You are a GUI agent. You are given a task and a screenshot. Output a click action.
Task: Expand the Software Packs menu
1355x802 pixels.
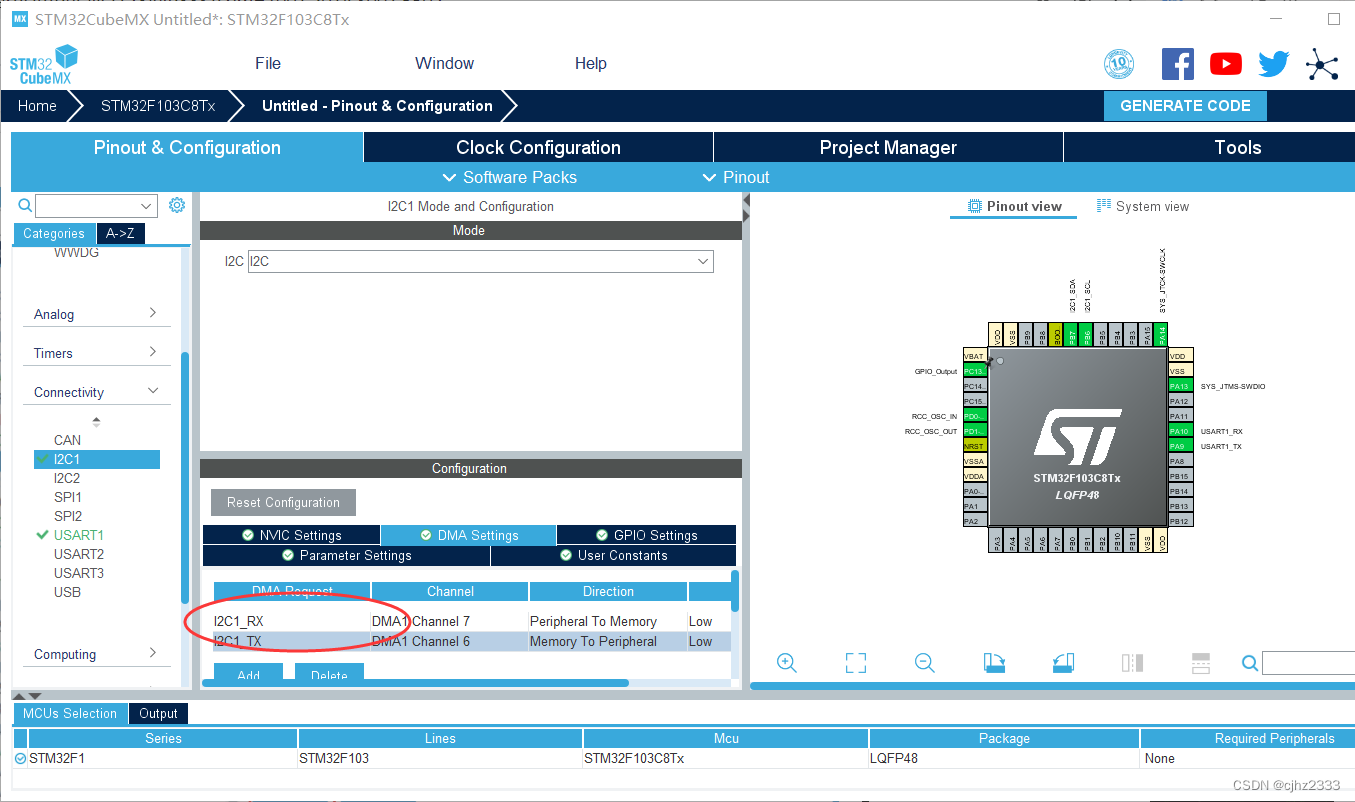509,177
